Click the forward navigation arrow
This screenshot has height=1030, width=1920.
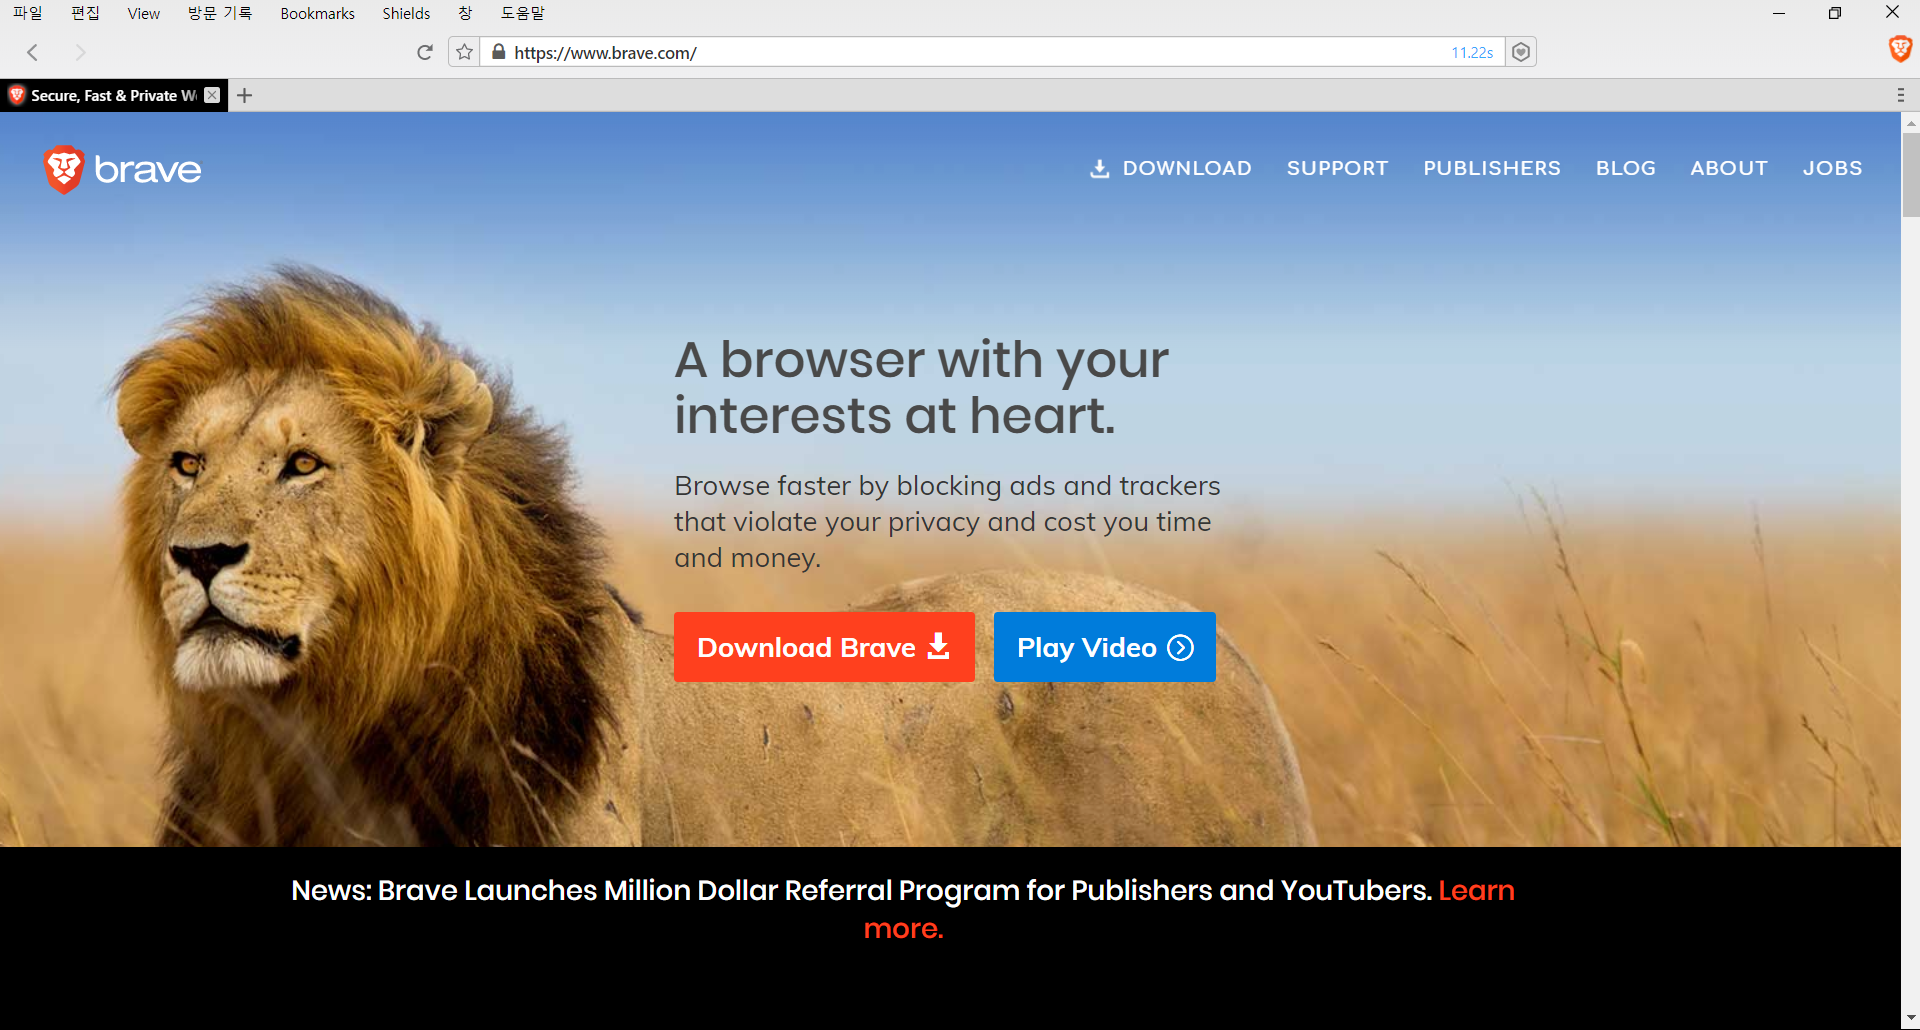(x=80, y=52)
